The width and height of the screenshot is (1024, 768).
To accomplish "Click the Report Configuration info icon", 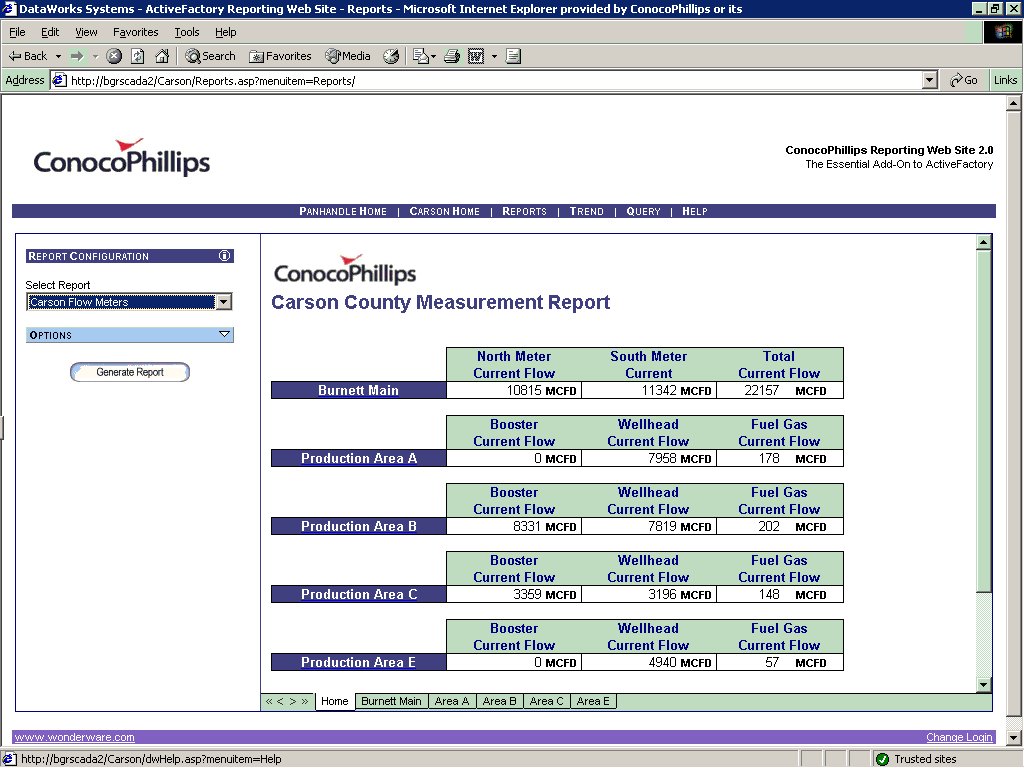I will pos(225,256).
